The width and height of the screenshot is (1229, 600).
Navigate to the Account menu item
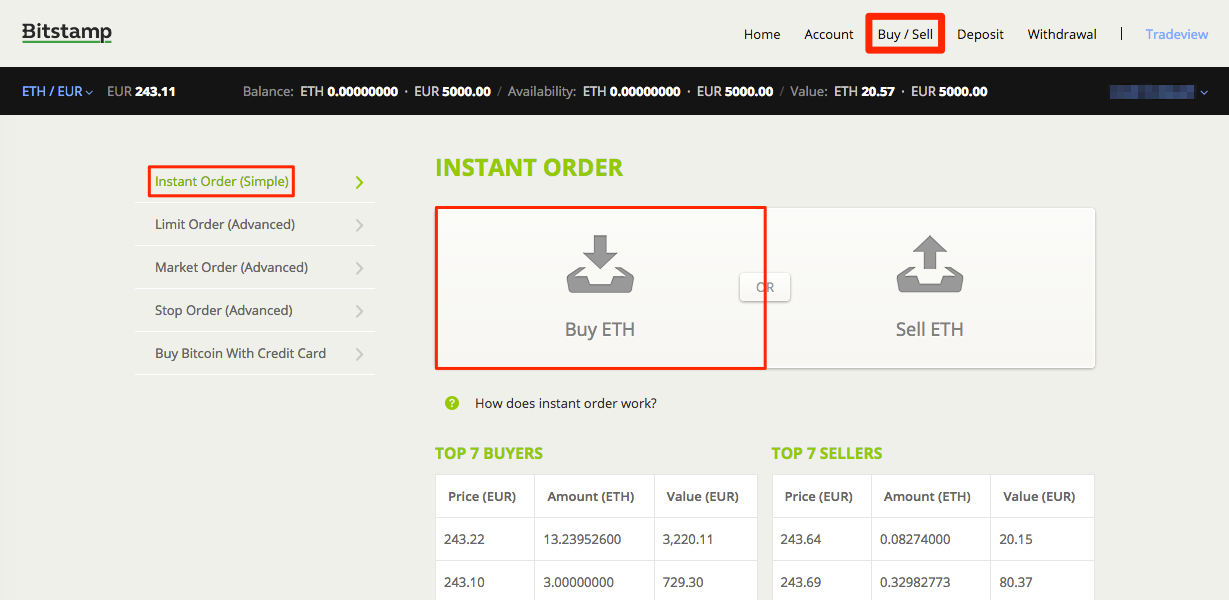tap(828, 34)
